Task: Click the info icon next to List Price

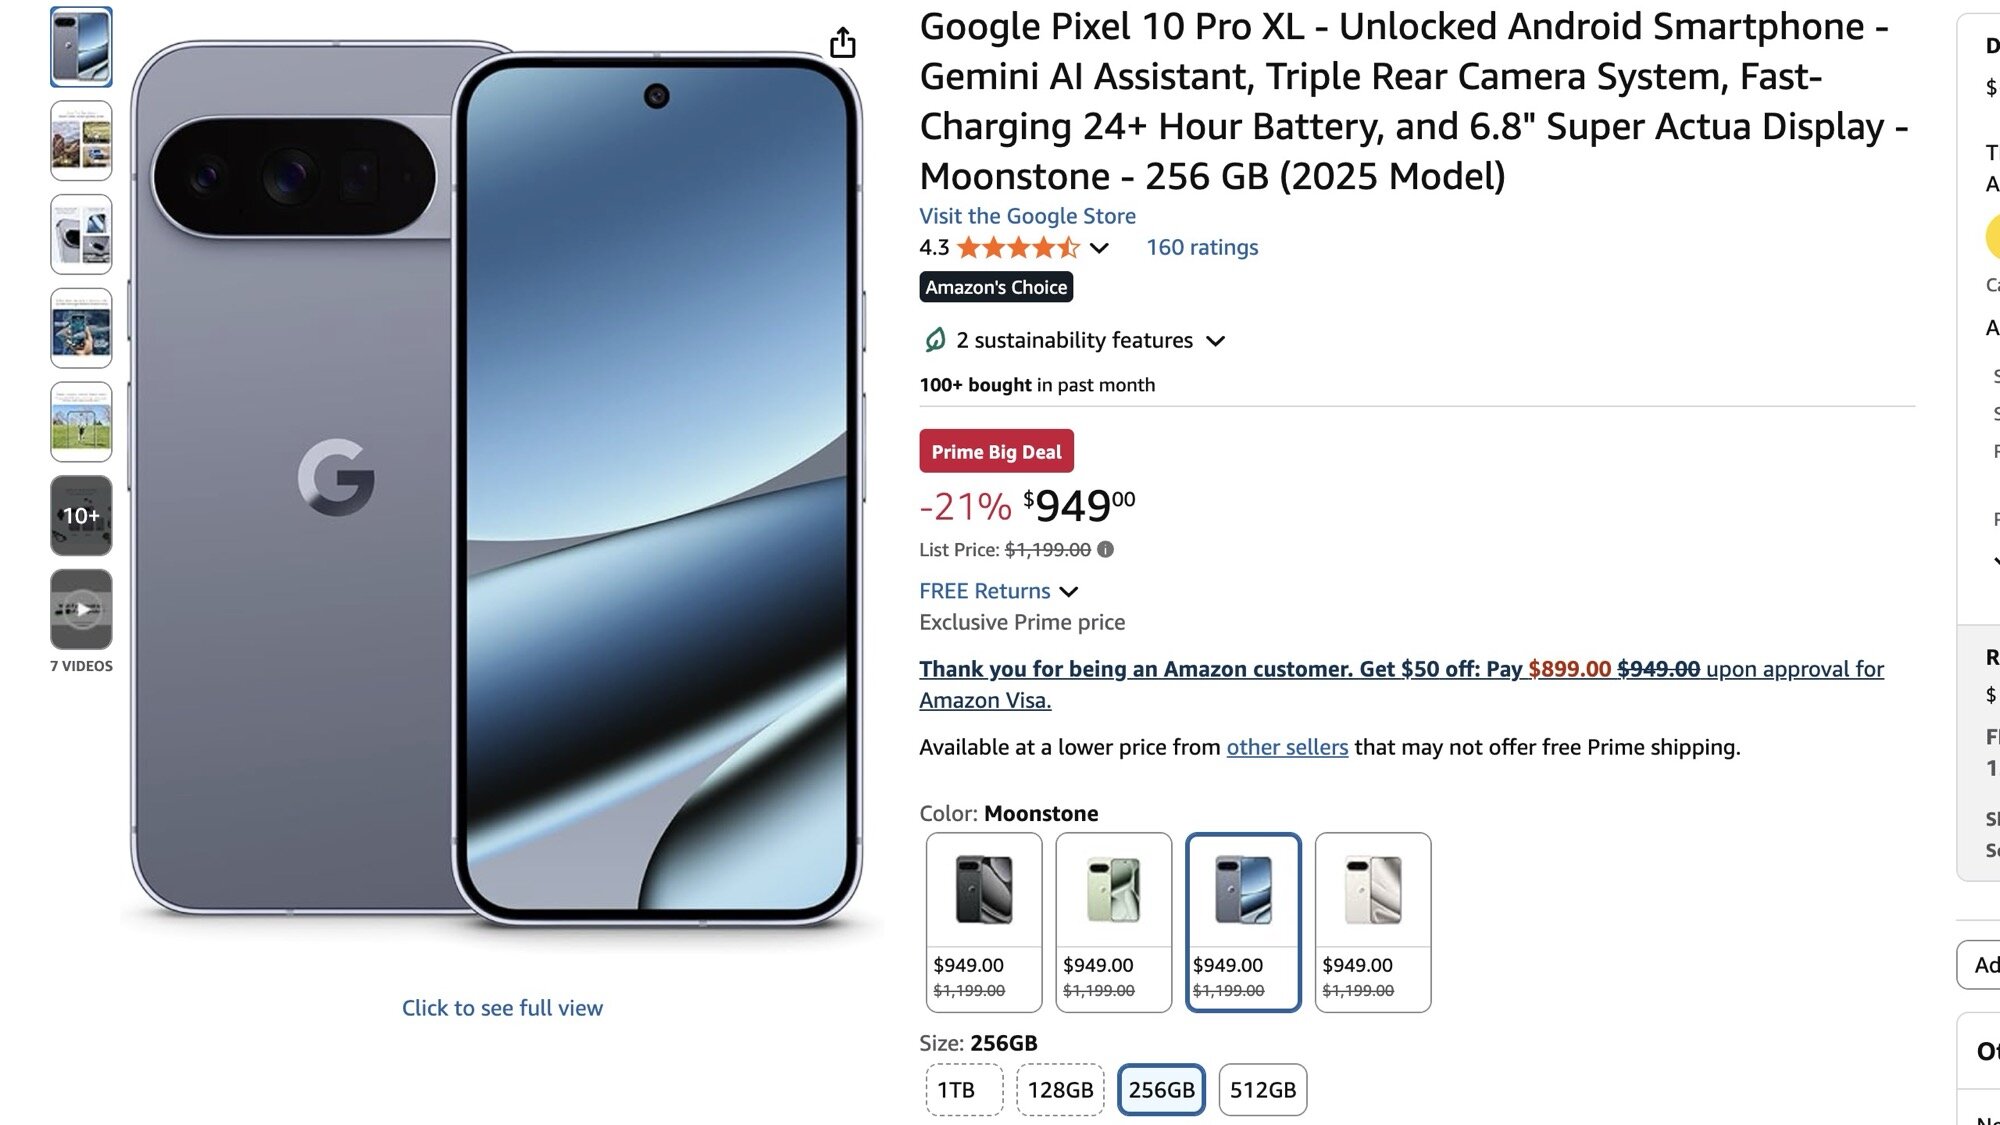Action: 1106,549
